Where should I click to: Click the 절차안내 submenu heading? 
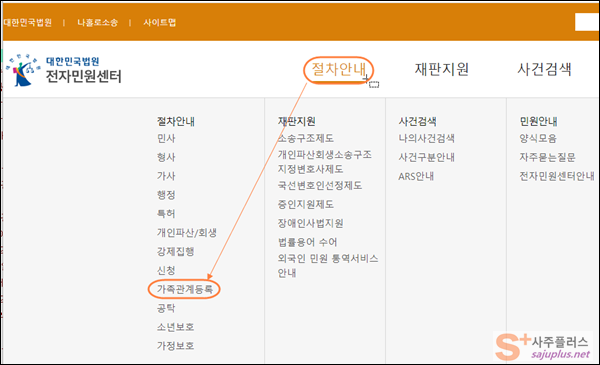click(176, 121)
